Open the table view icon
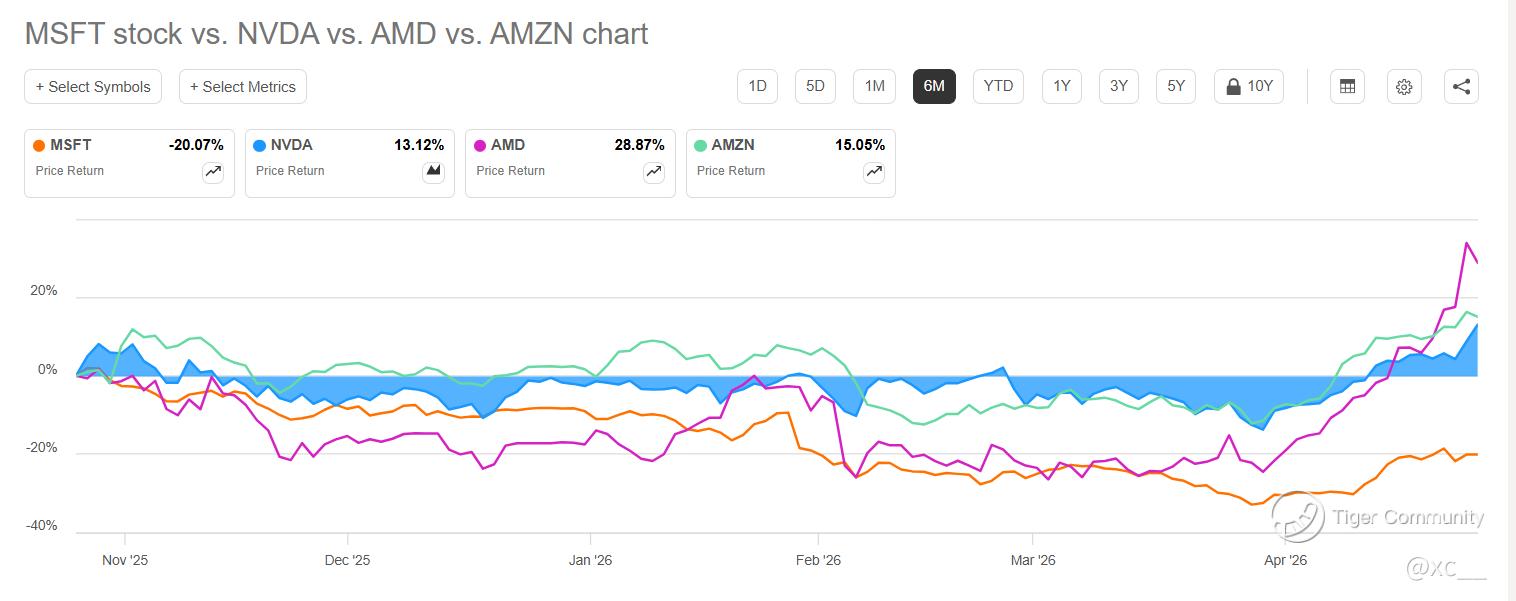Image resolution: width=1516 pixels, height=601 pixels. [x=1347, y=86]
